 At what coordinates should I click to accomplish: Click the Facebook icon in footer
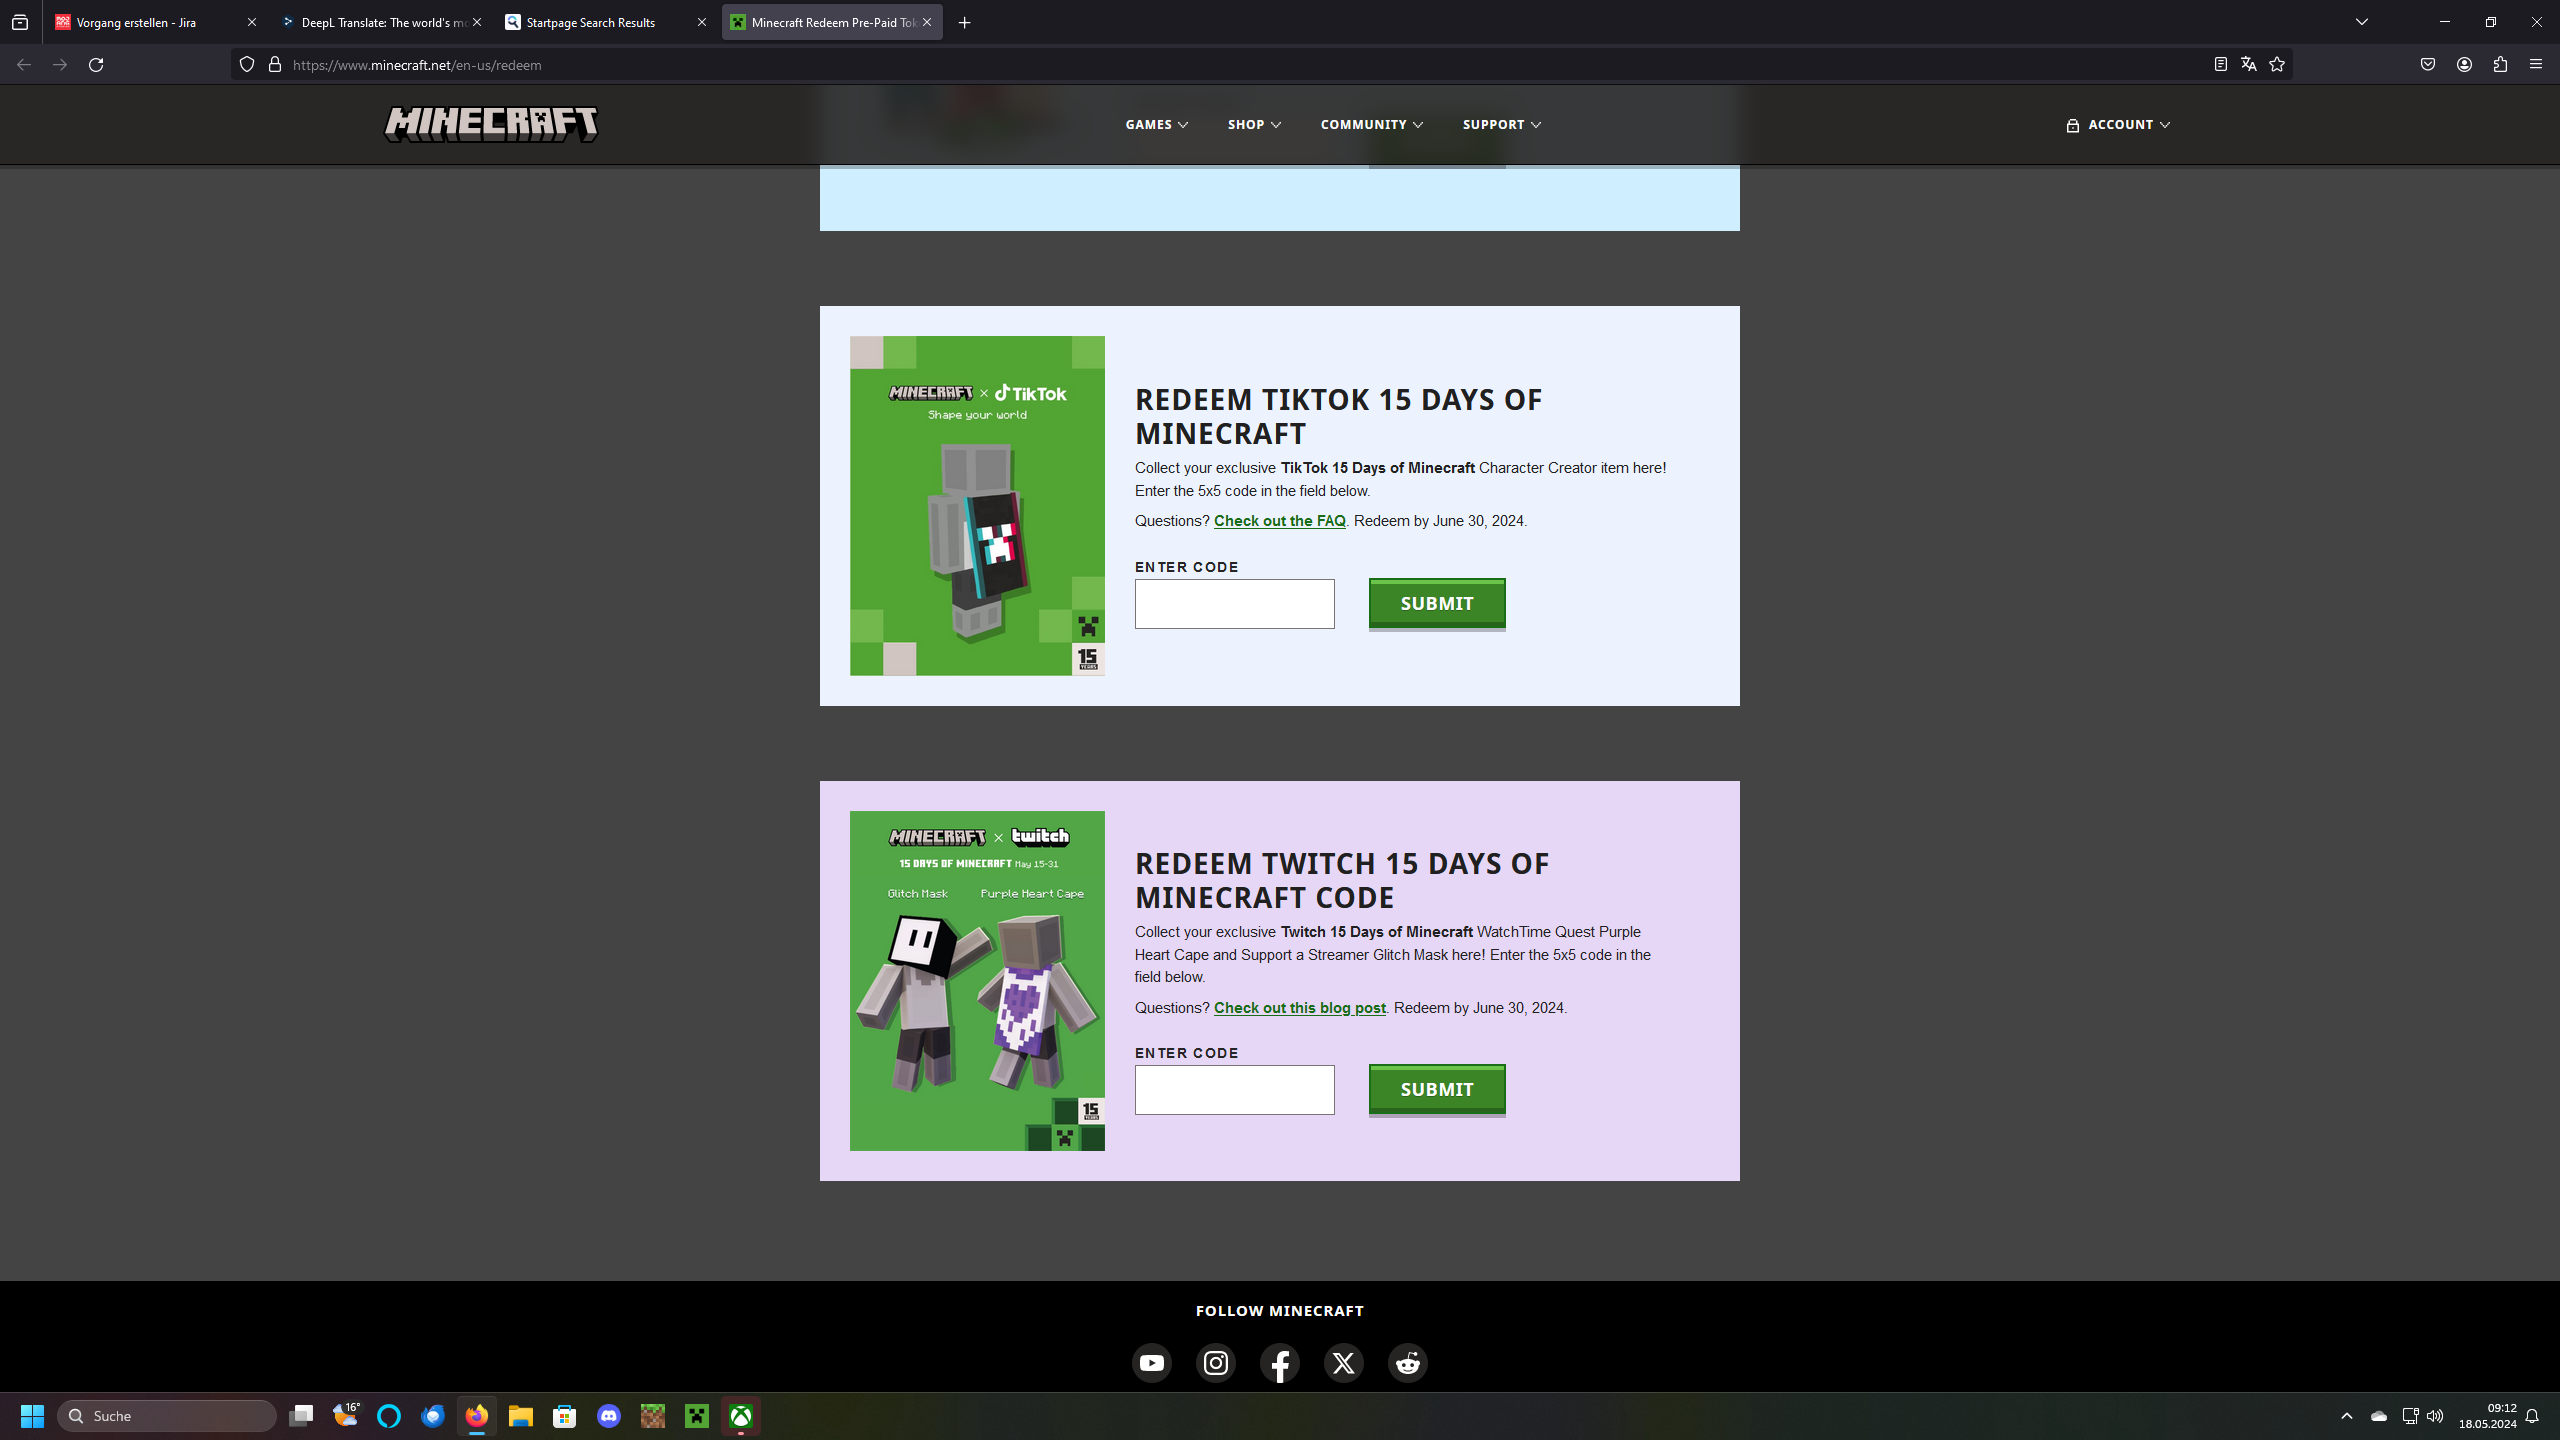click(x=1279, y=1362)
